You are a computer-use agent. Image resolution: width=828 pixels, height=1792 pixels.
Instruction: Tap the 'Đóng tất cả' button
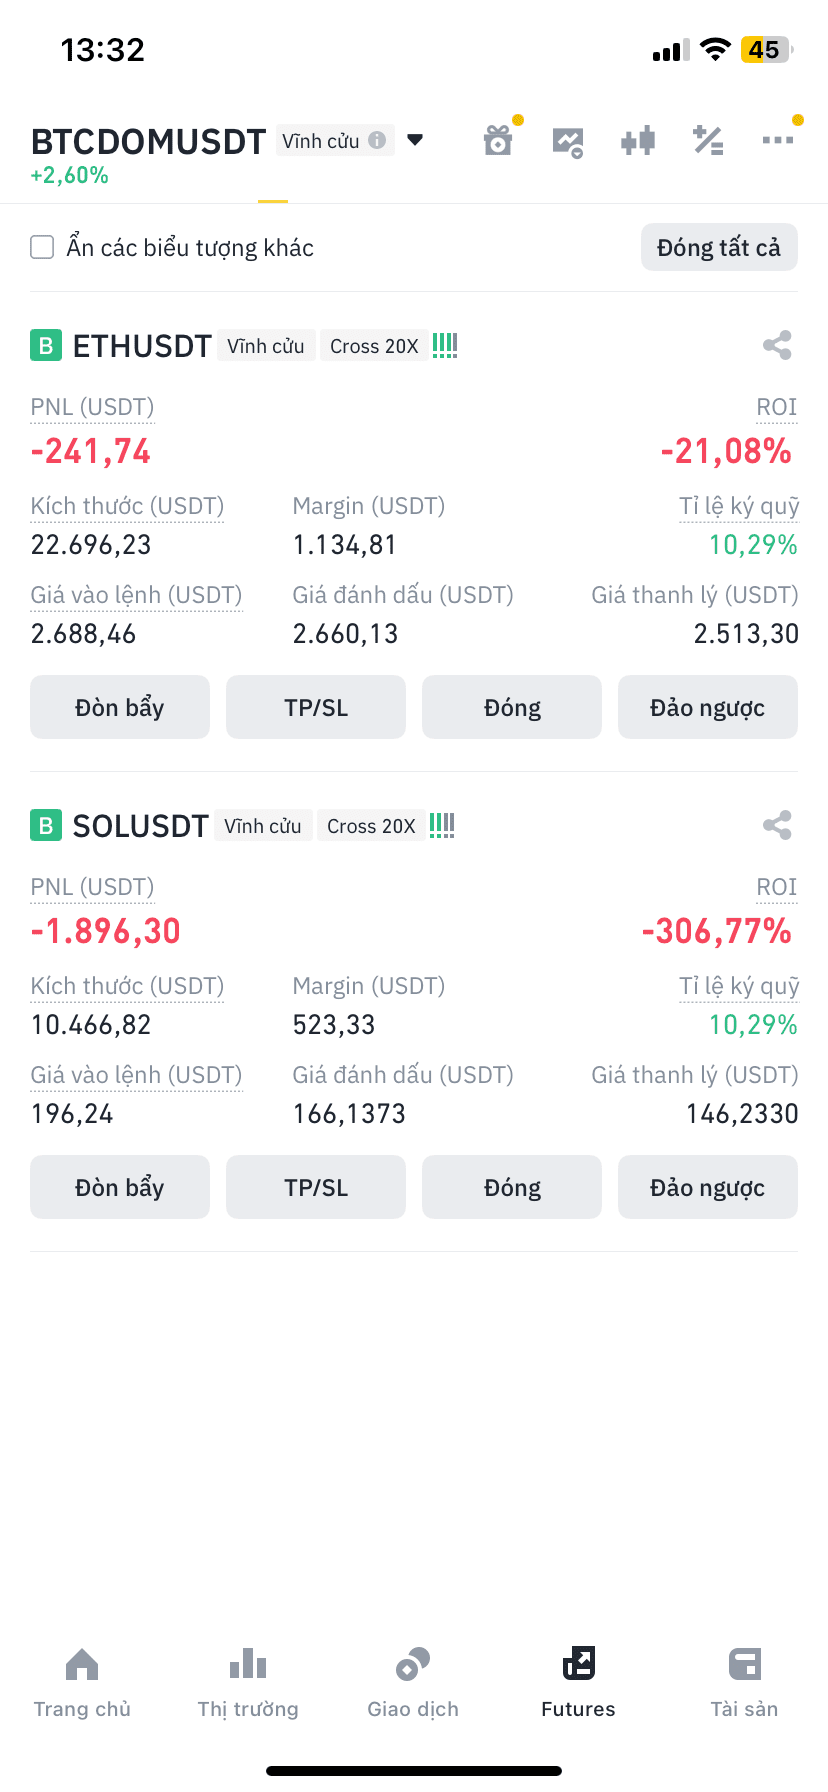coord(719,247)
